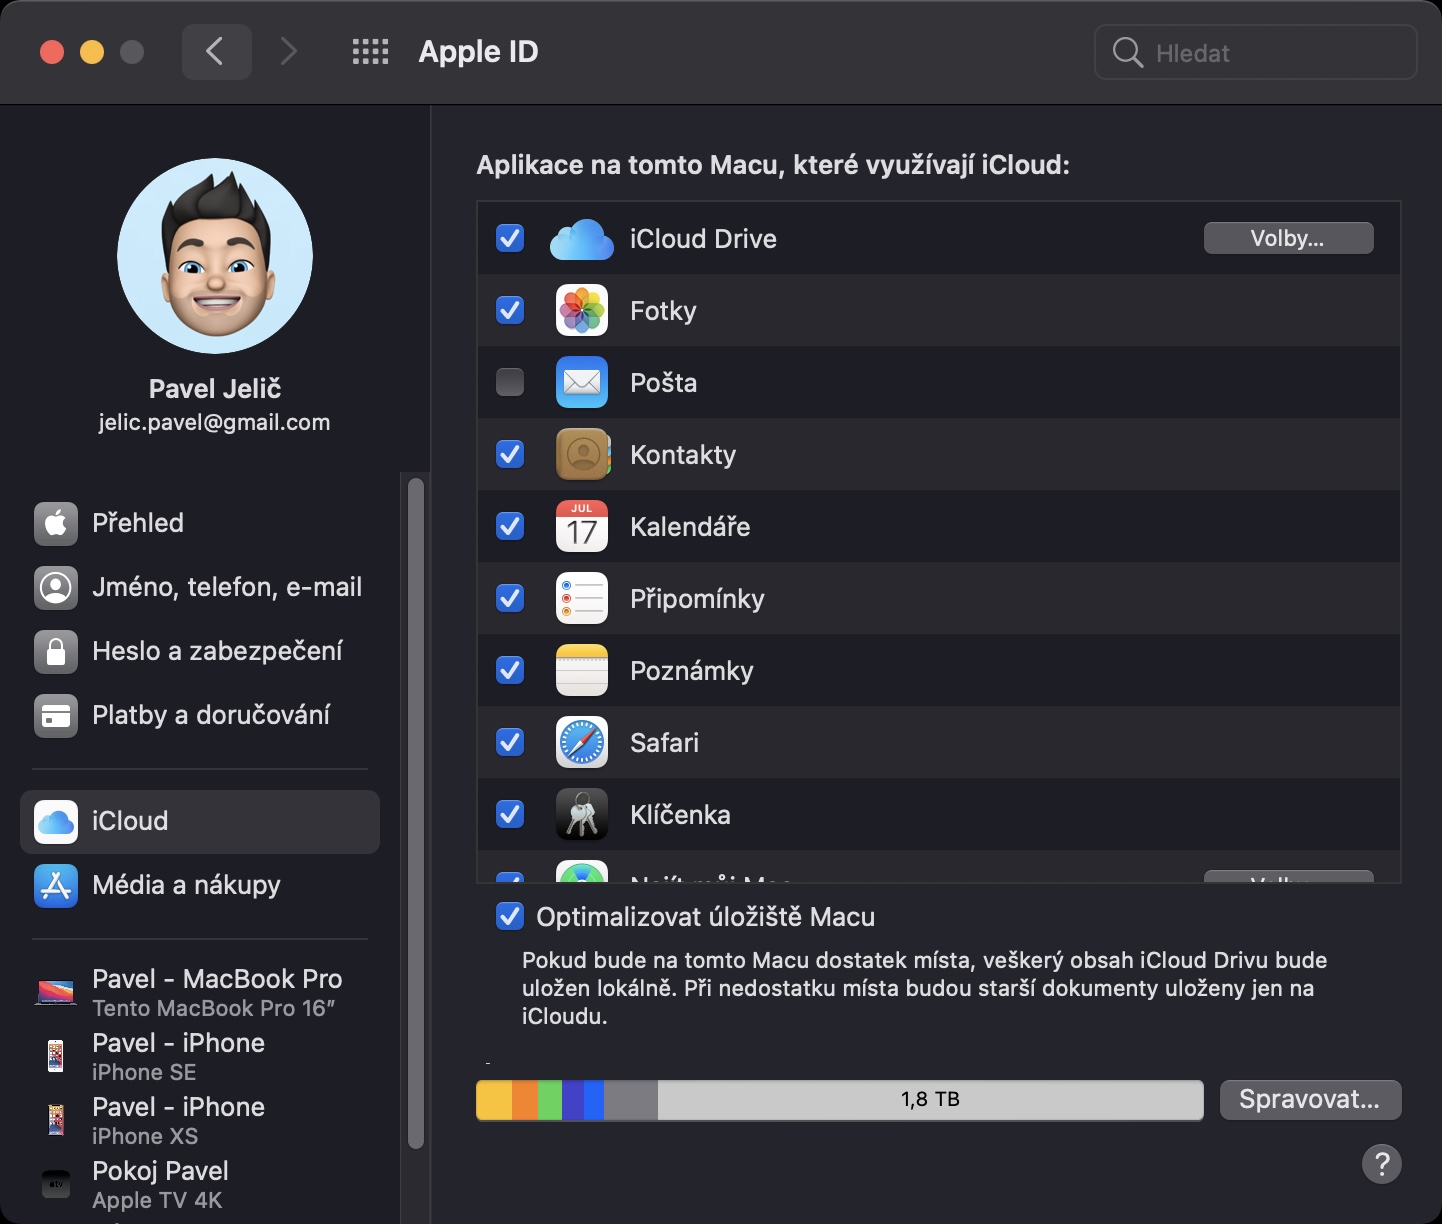Click the Fotky photos app icon
The width and height of the screenshot is (1442, 1224).
pos(582,311)
